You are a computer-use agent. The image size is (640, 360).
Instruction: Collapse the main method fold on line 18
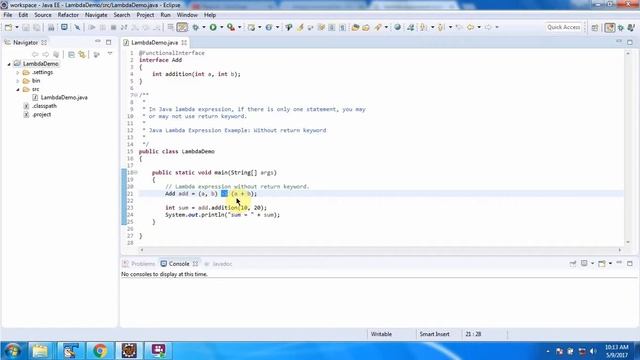[136, 173]
